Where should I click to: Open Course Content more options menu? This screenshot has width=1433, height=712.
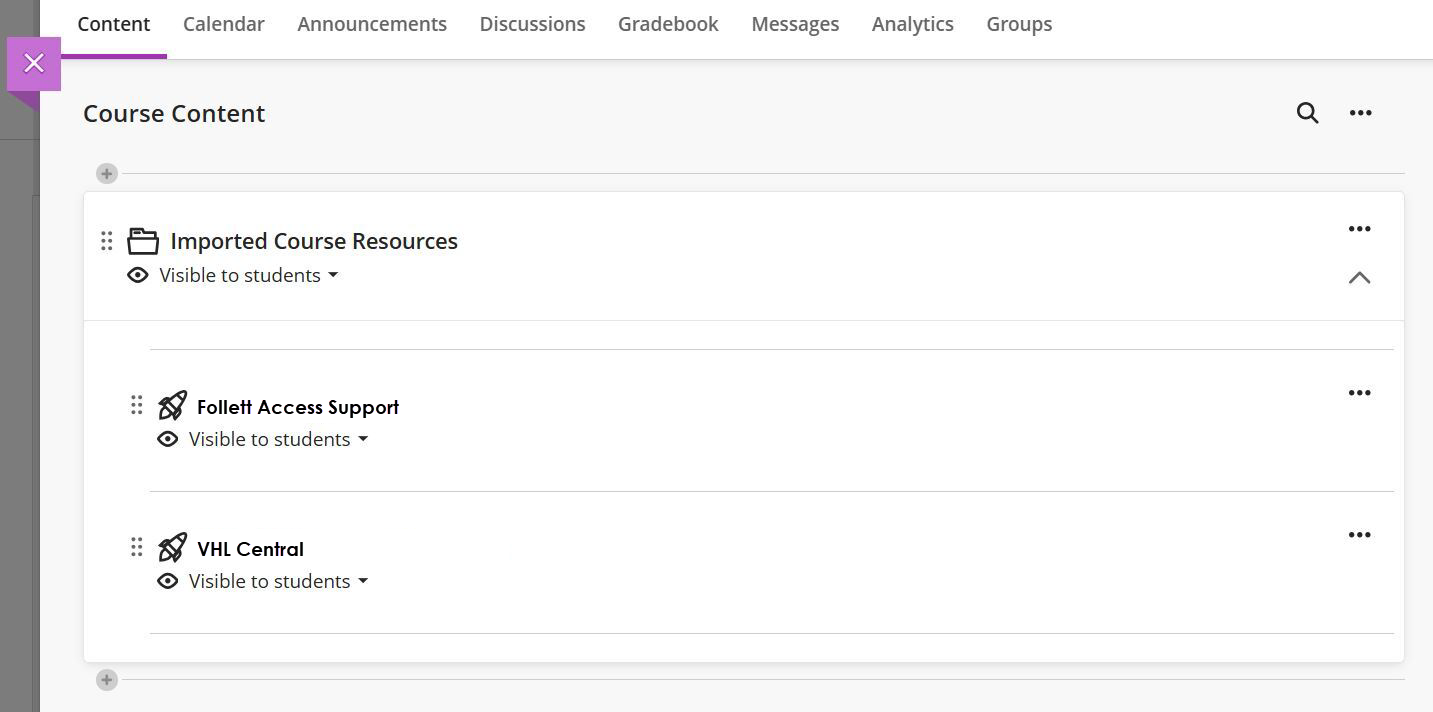tap(1360, 113)
